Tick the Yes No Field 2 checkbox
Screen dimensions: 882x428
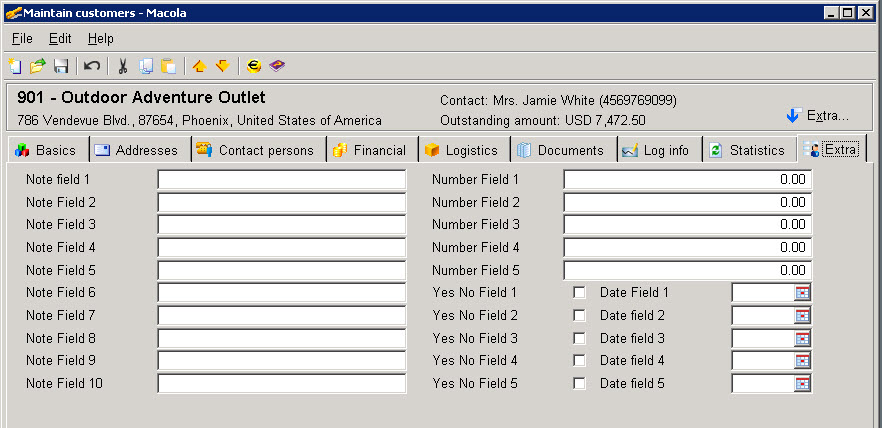pos(579,316)
